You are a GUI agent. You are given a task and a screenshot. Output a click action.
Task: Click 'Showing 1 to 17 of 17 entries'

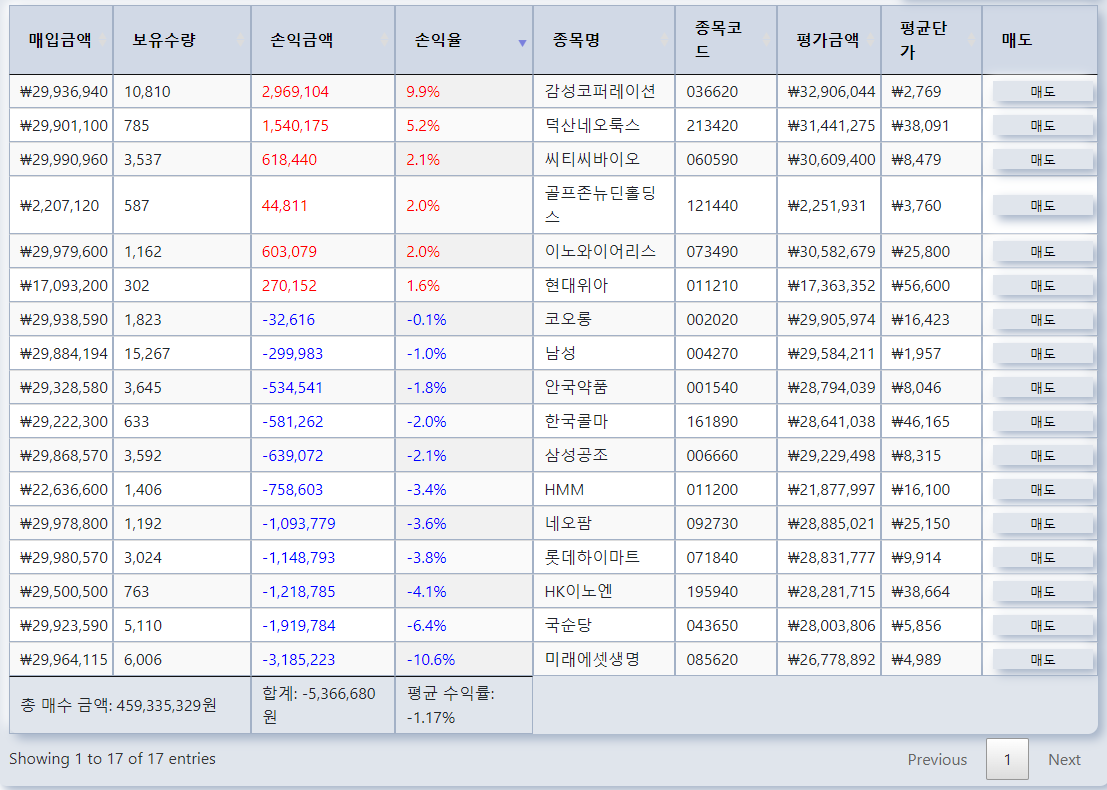click(x=112, y=759)
